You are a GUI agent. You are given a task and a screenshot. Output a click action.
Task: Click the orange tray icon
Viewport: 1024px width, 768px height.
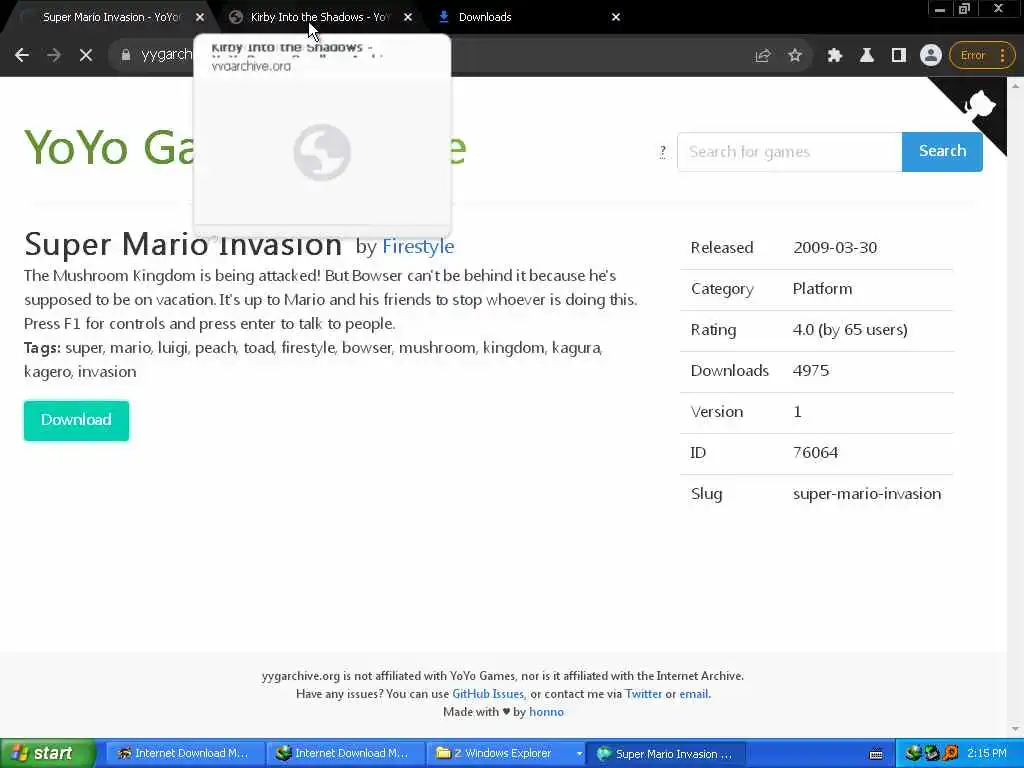pyautogui.click(x=951, y=754)
